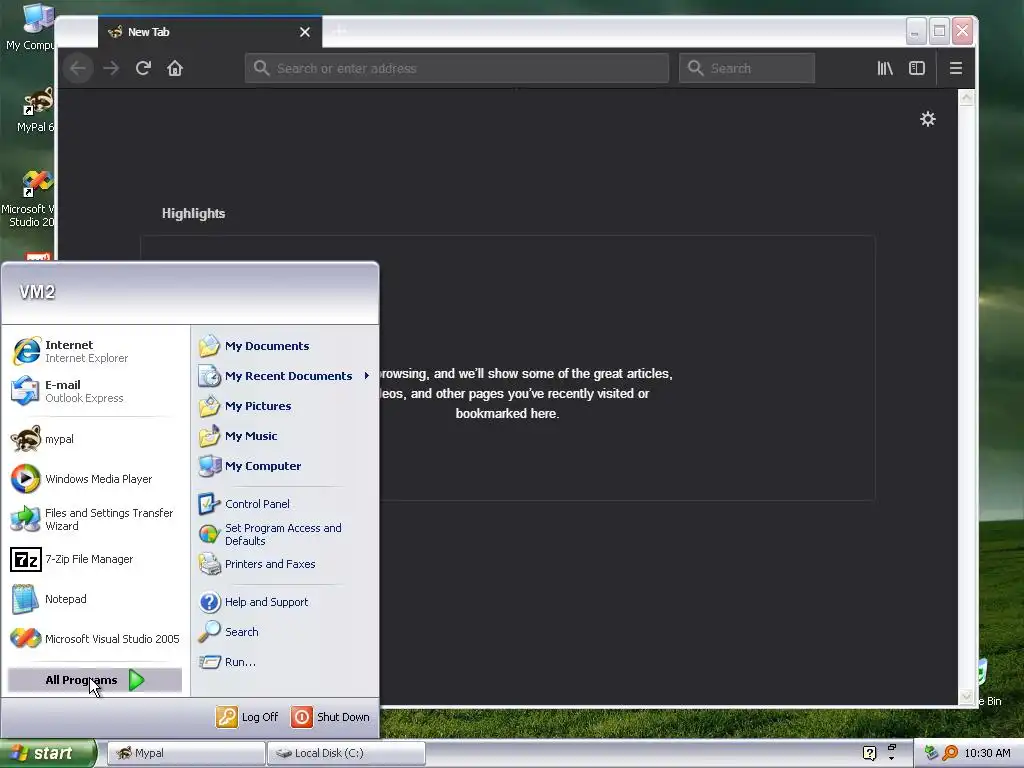Image resolution: width=1024 pixels, height=768 pixels.
Task: Click the taskbar help question mark icon
Action: (869, 753)
